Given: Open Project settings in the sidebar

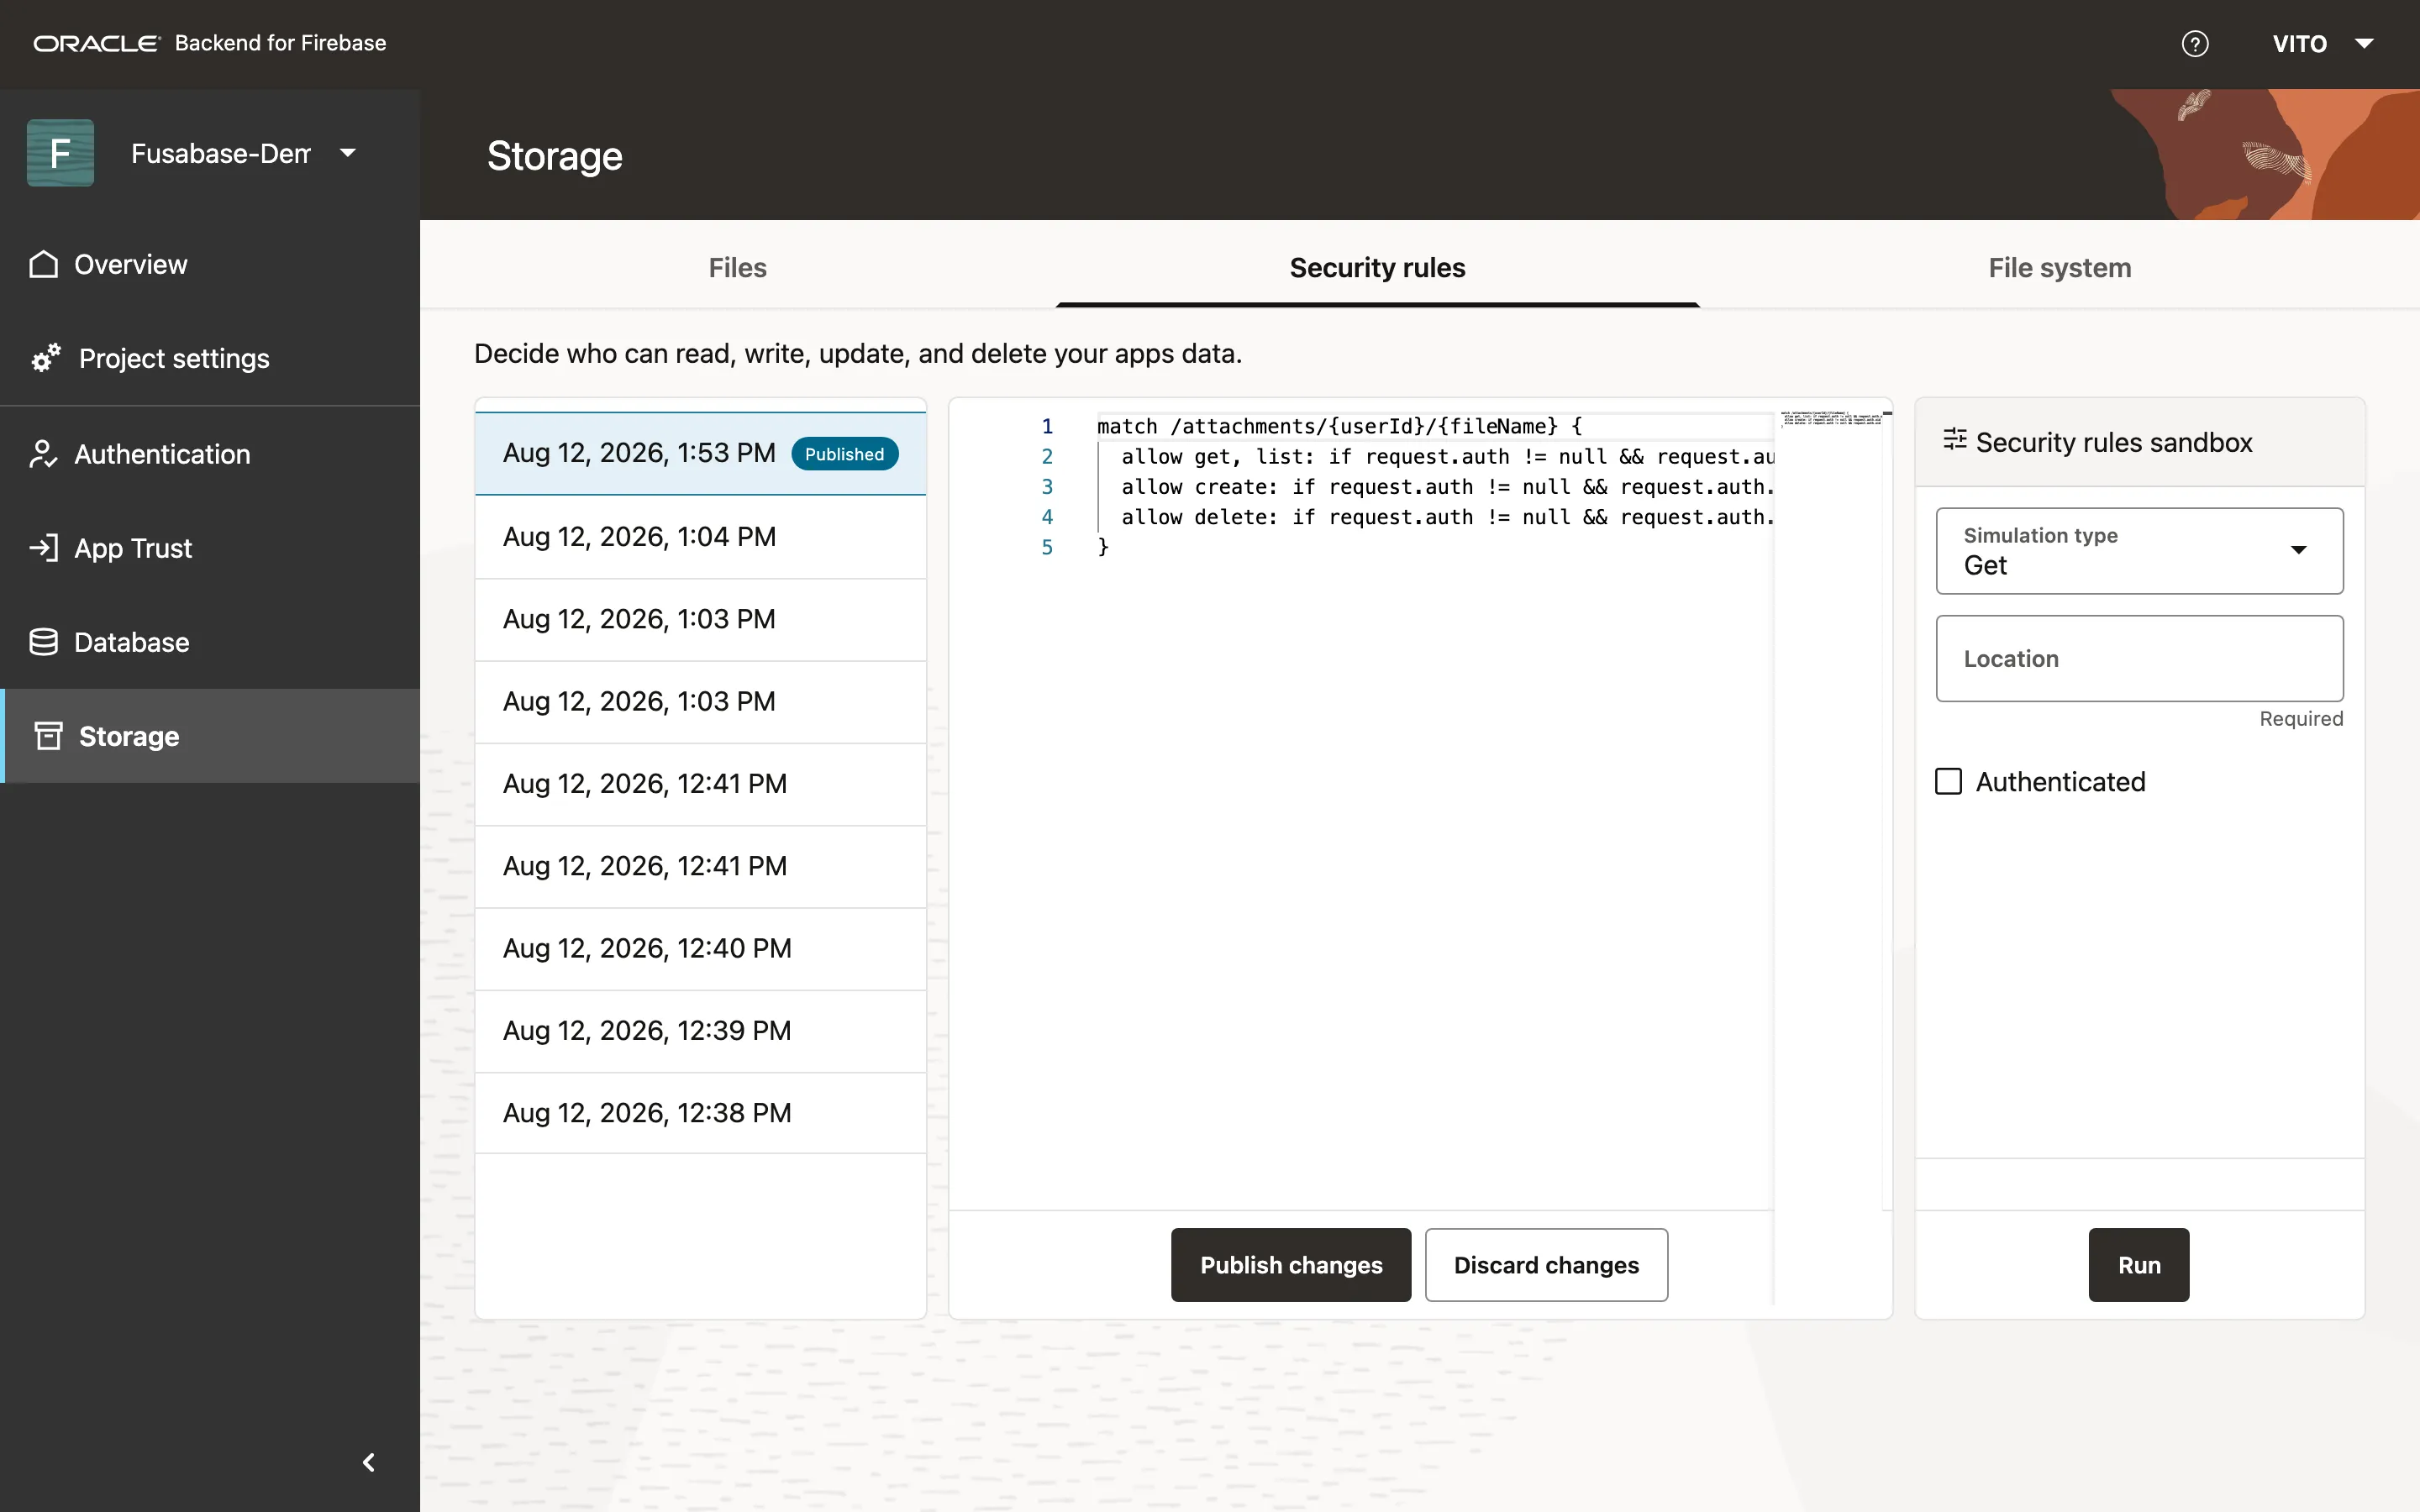Looking at the screenshot, I should [x=210, y=358].
